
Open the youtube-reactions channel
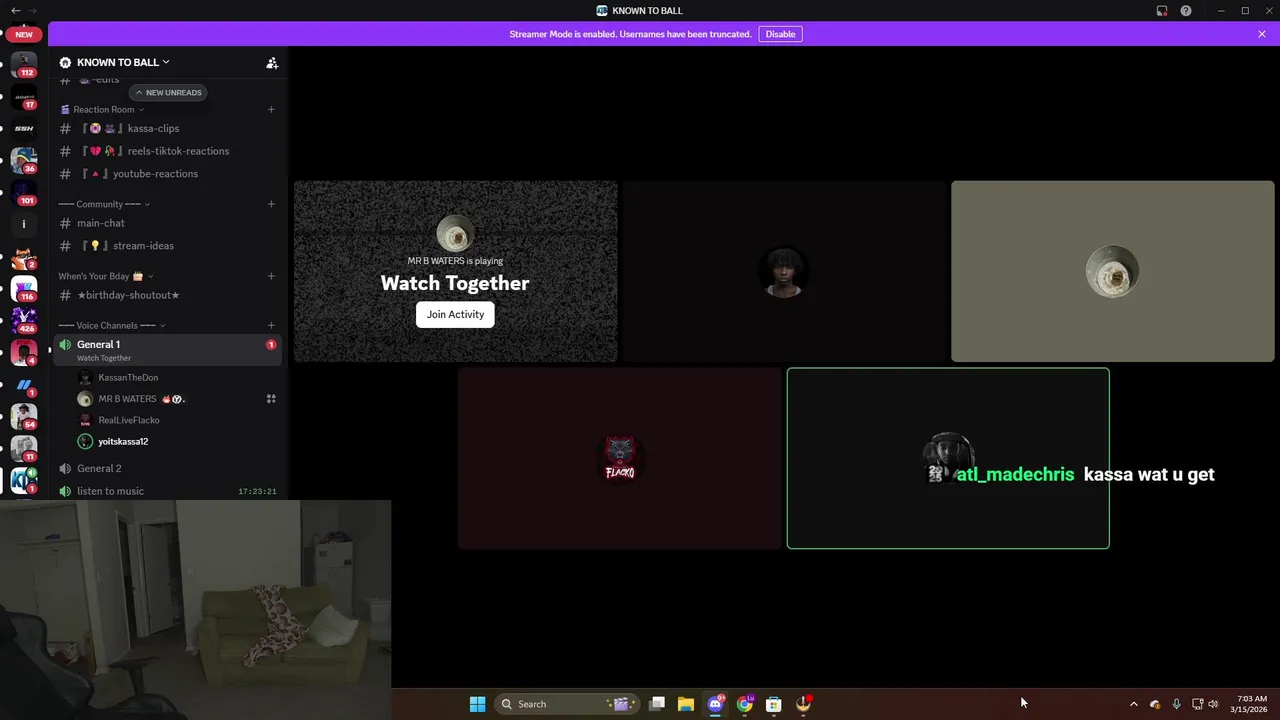[168, 174]
